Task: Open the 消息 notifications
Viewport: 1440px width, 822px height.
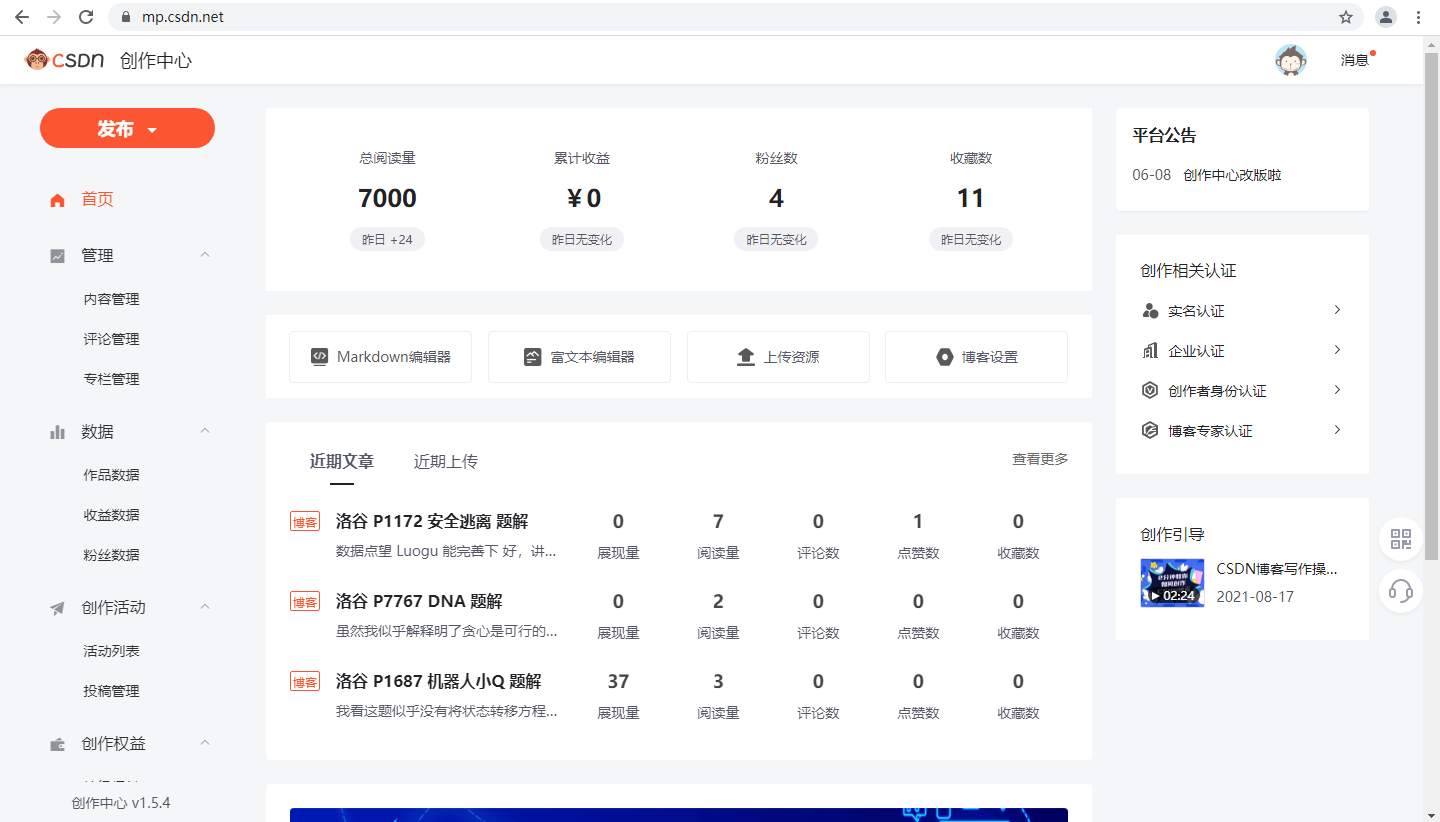Action: click(x=1354, y=60)
